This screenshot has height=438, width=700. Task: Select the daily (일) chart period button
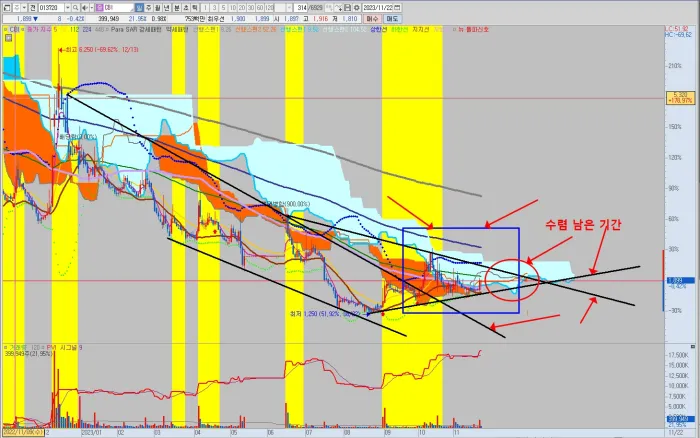coord(139,8)
